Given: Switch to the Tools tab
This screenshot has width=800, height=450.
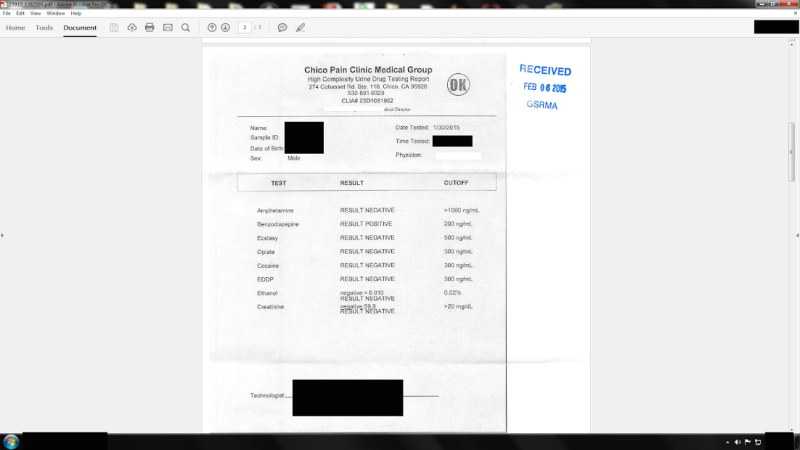Looking at the screenshot, I should pos(44,27).
